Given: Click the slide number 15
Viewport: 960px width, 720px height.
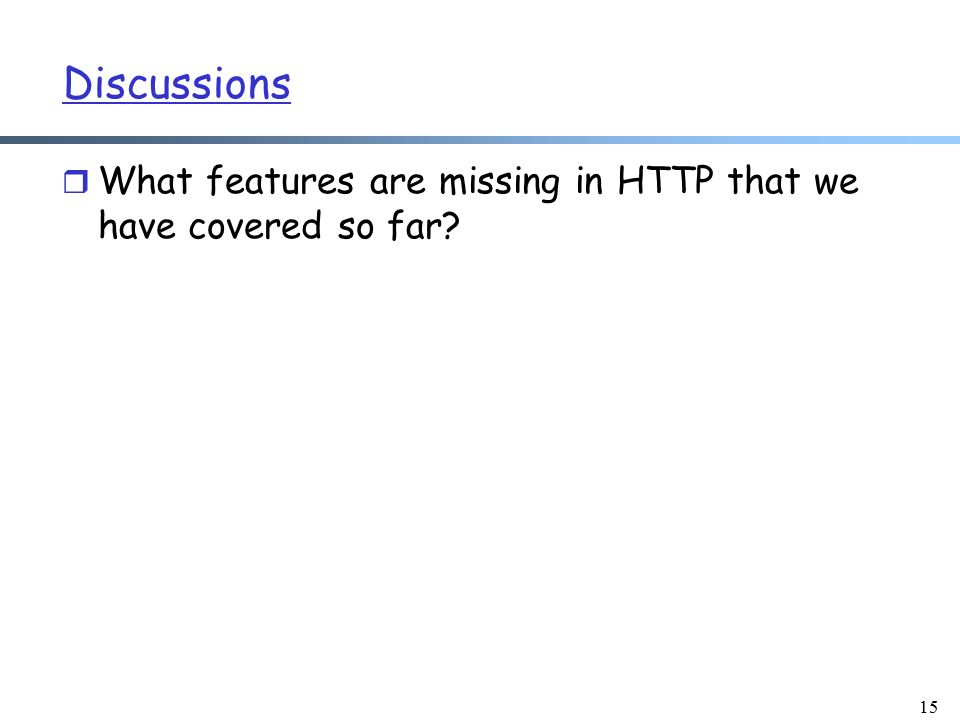Looking at the screenshot, I should (928, 707).
